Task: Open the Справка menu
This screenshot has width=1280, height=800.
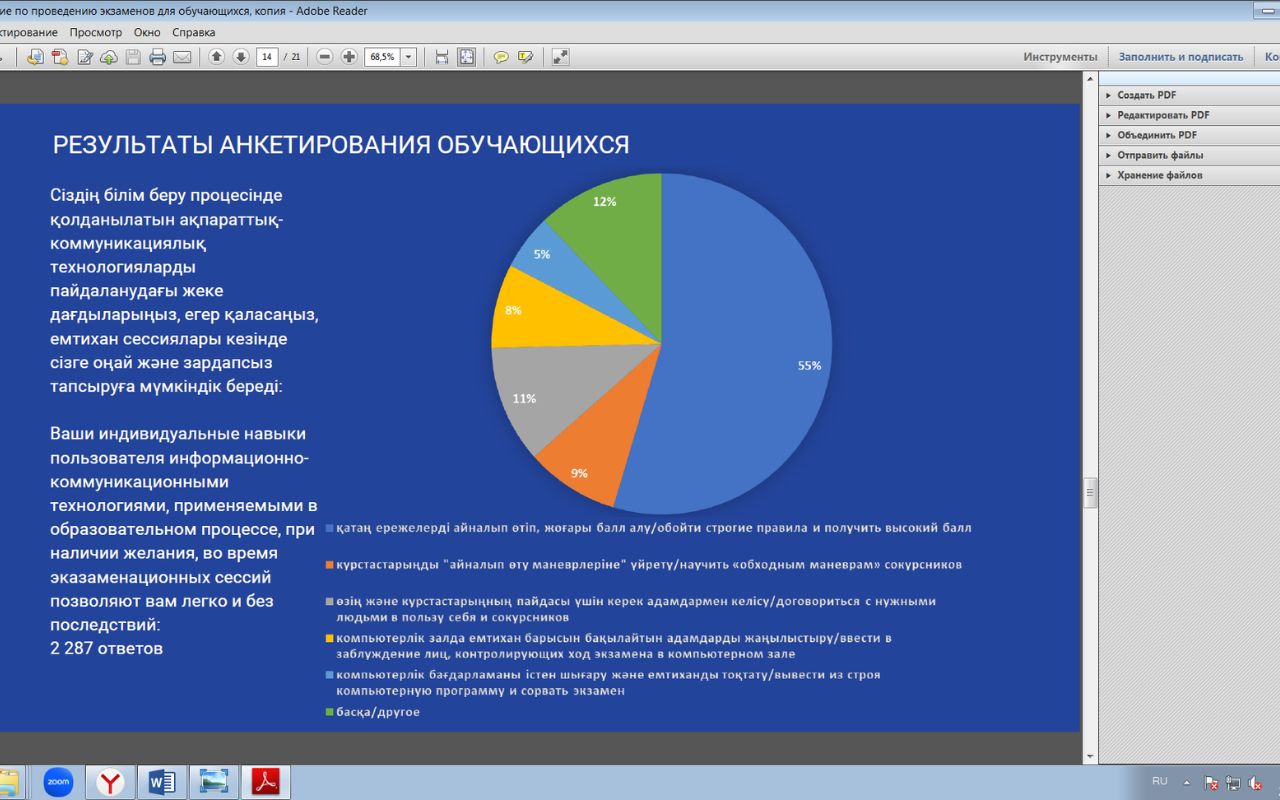Action: [x=193, y=32]
